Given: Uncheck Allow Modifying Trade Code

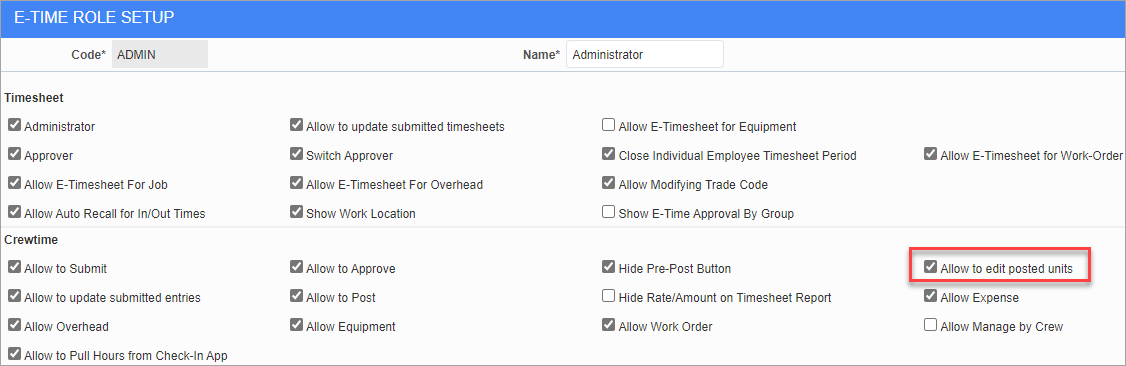Looking at the screenshot, I should tap(608, 184).
